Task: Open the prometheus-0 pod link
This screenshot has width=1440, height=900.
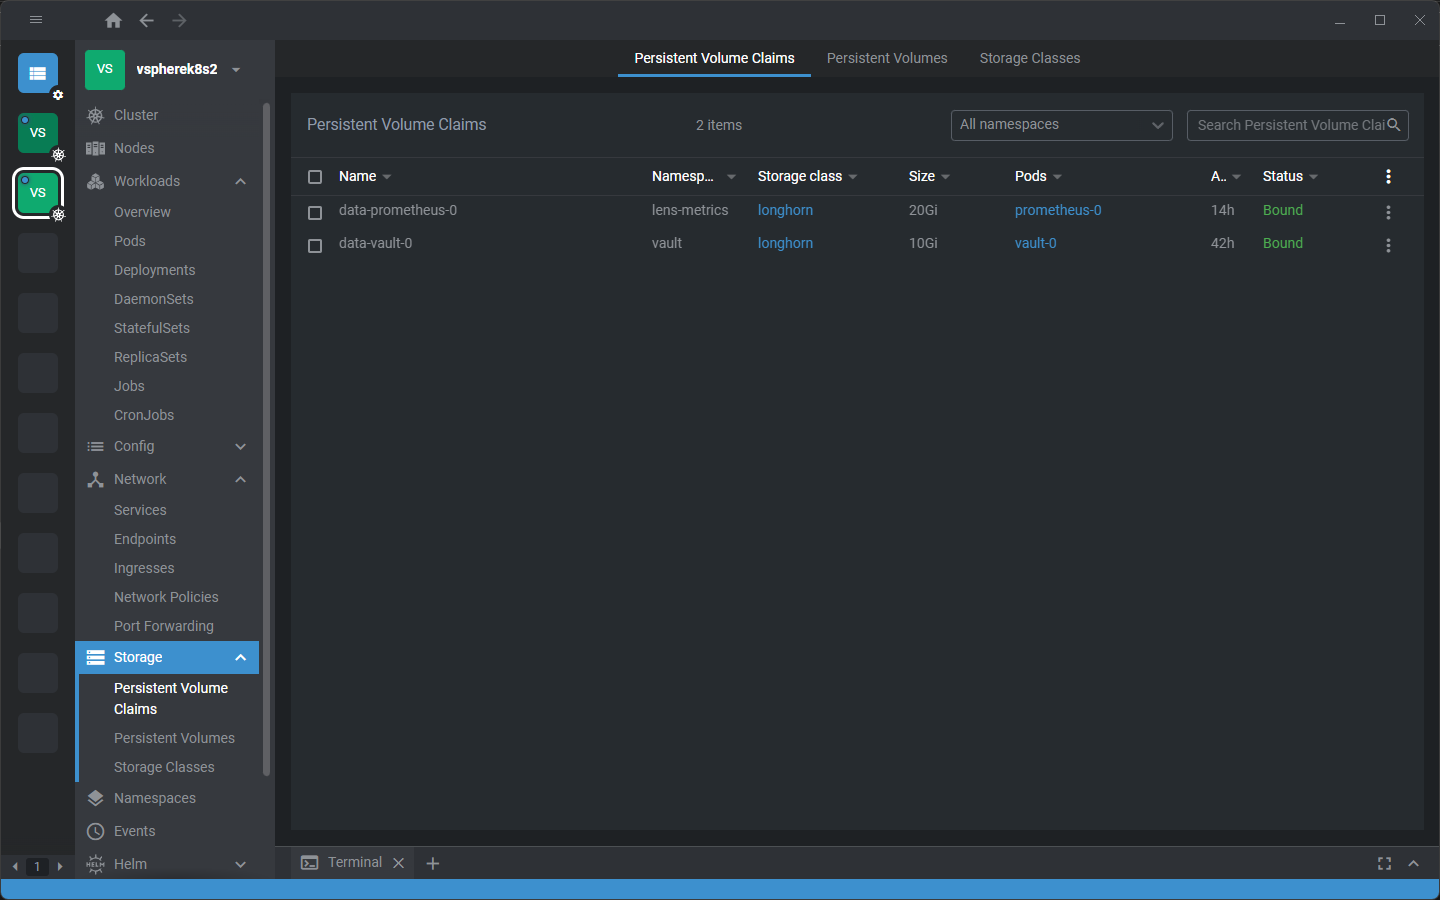Action: (x=1058, y=210)
